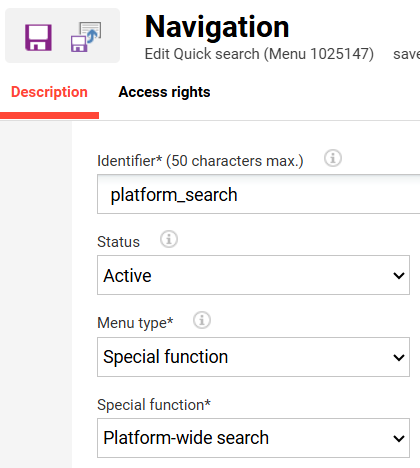Click the chevron arrow in Special function select
420x468 pixels.
(399, 438)
